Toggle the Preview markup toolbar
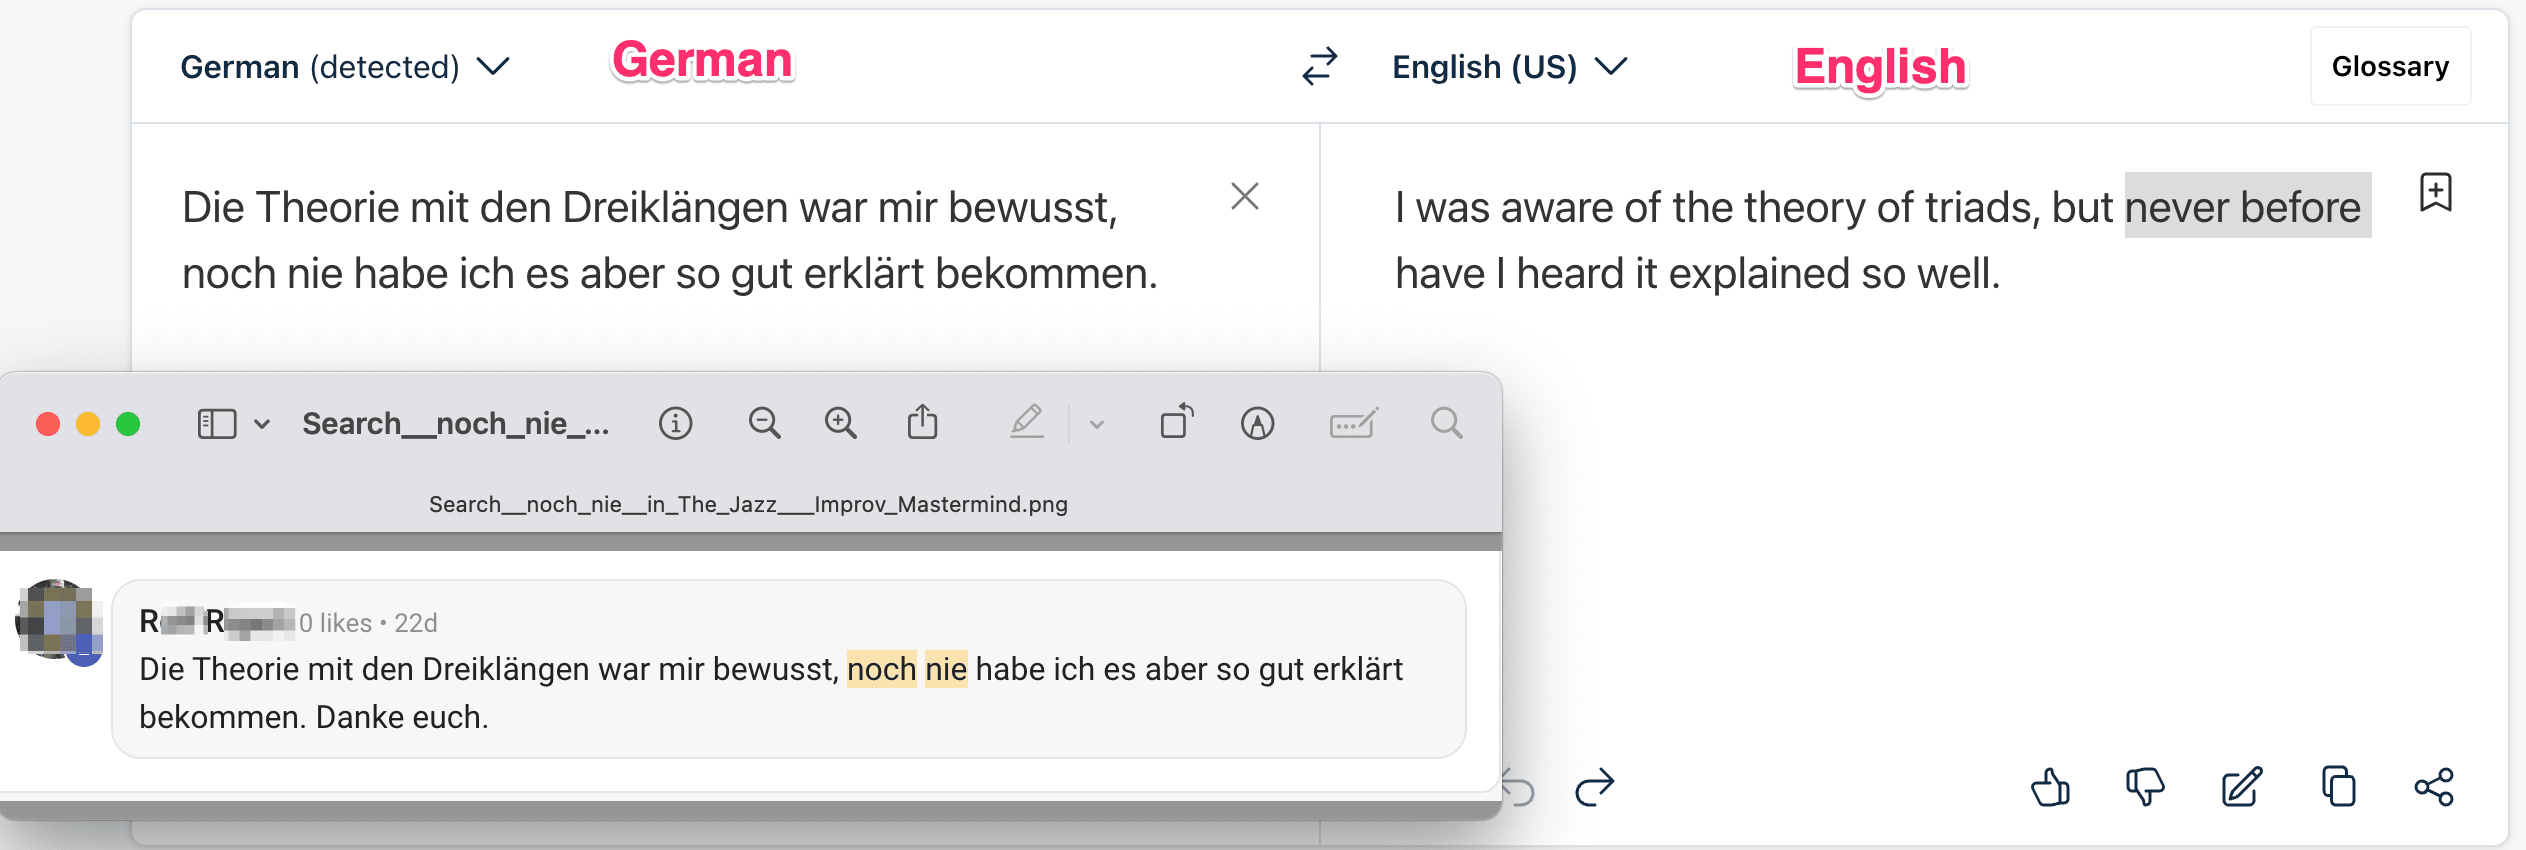Screen dimensions: 2526x850 coord(1257,424)
